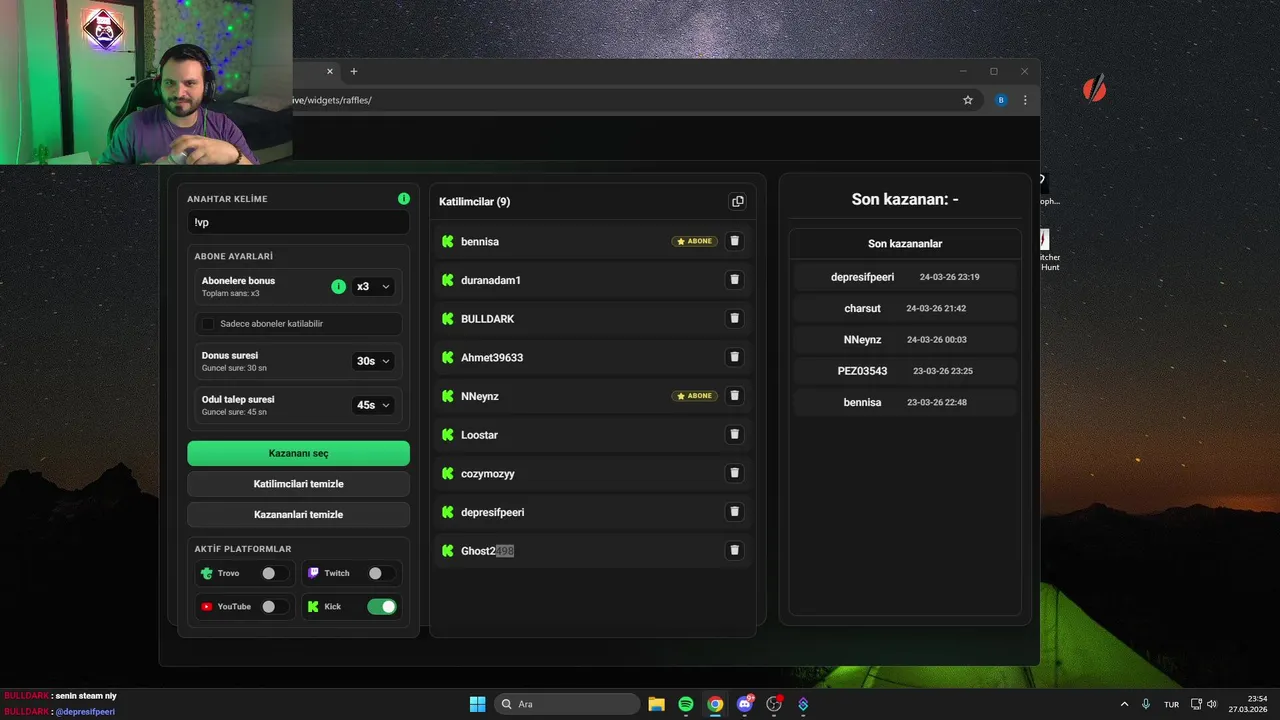This screenshot has width=1280, height=720.
Task: Click the Katilimcilar (9) heading
Action: click(x=474, y=202)
